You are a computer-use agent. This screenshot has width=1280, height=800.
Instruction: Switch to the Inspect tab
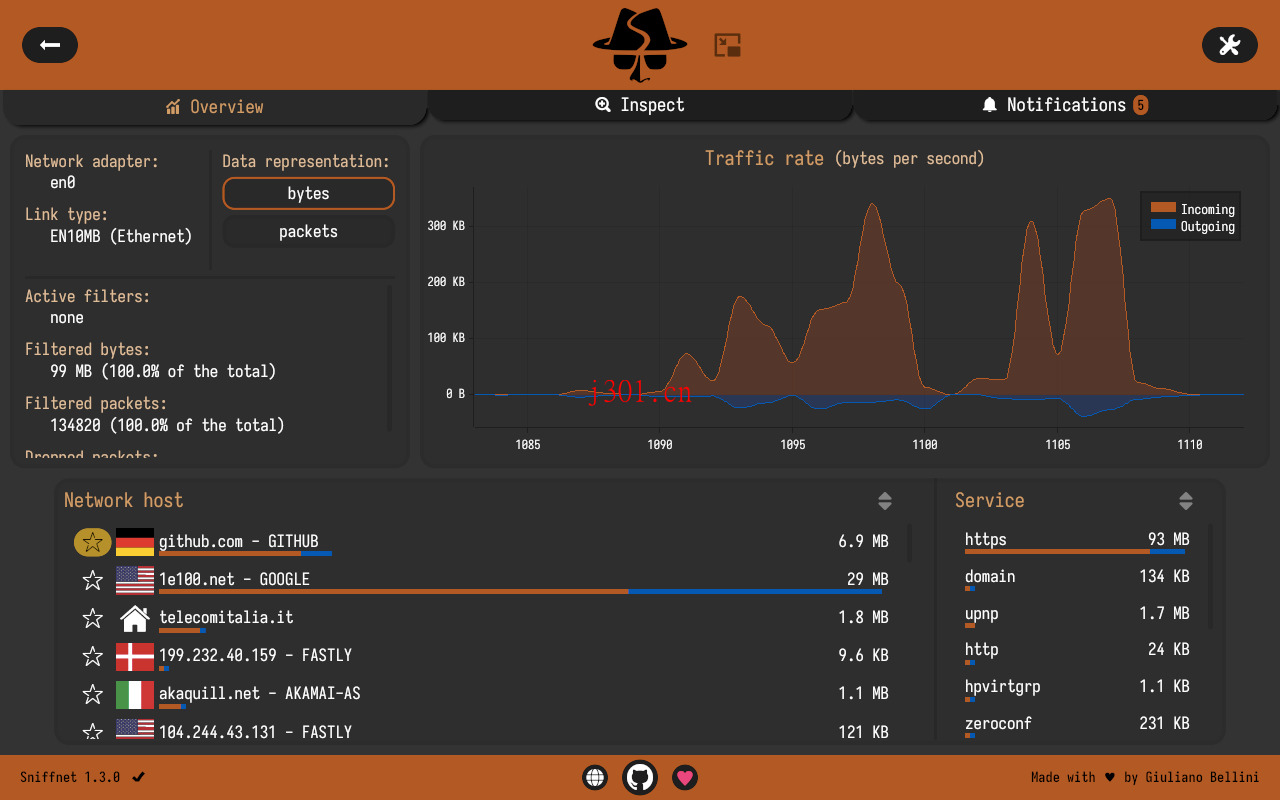tap(640, 104)
